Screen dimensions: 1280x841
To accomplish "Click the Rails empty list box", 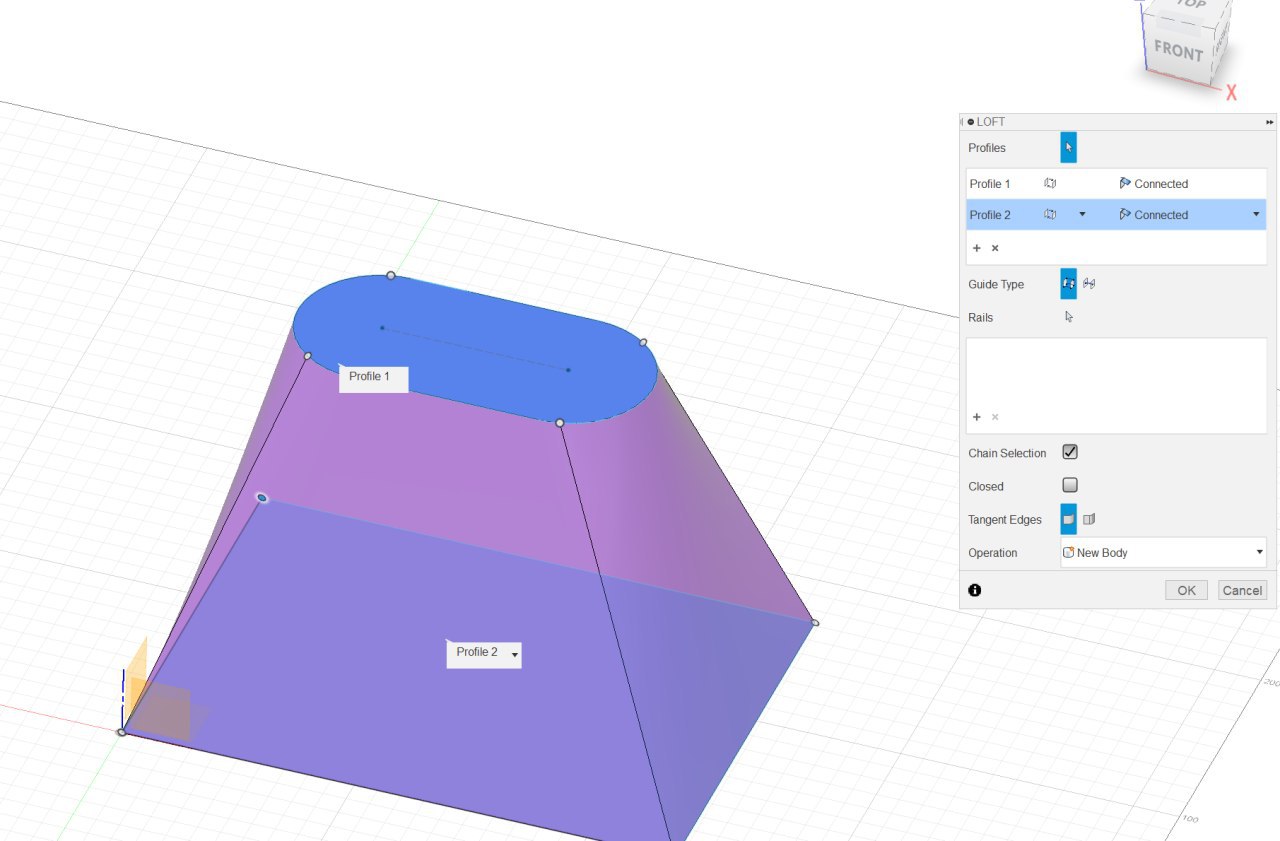I will [1116, 385].
